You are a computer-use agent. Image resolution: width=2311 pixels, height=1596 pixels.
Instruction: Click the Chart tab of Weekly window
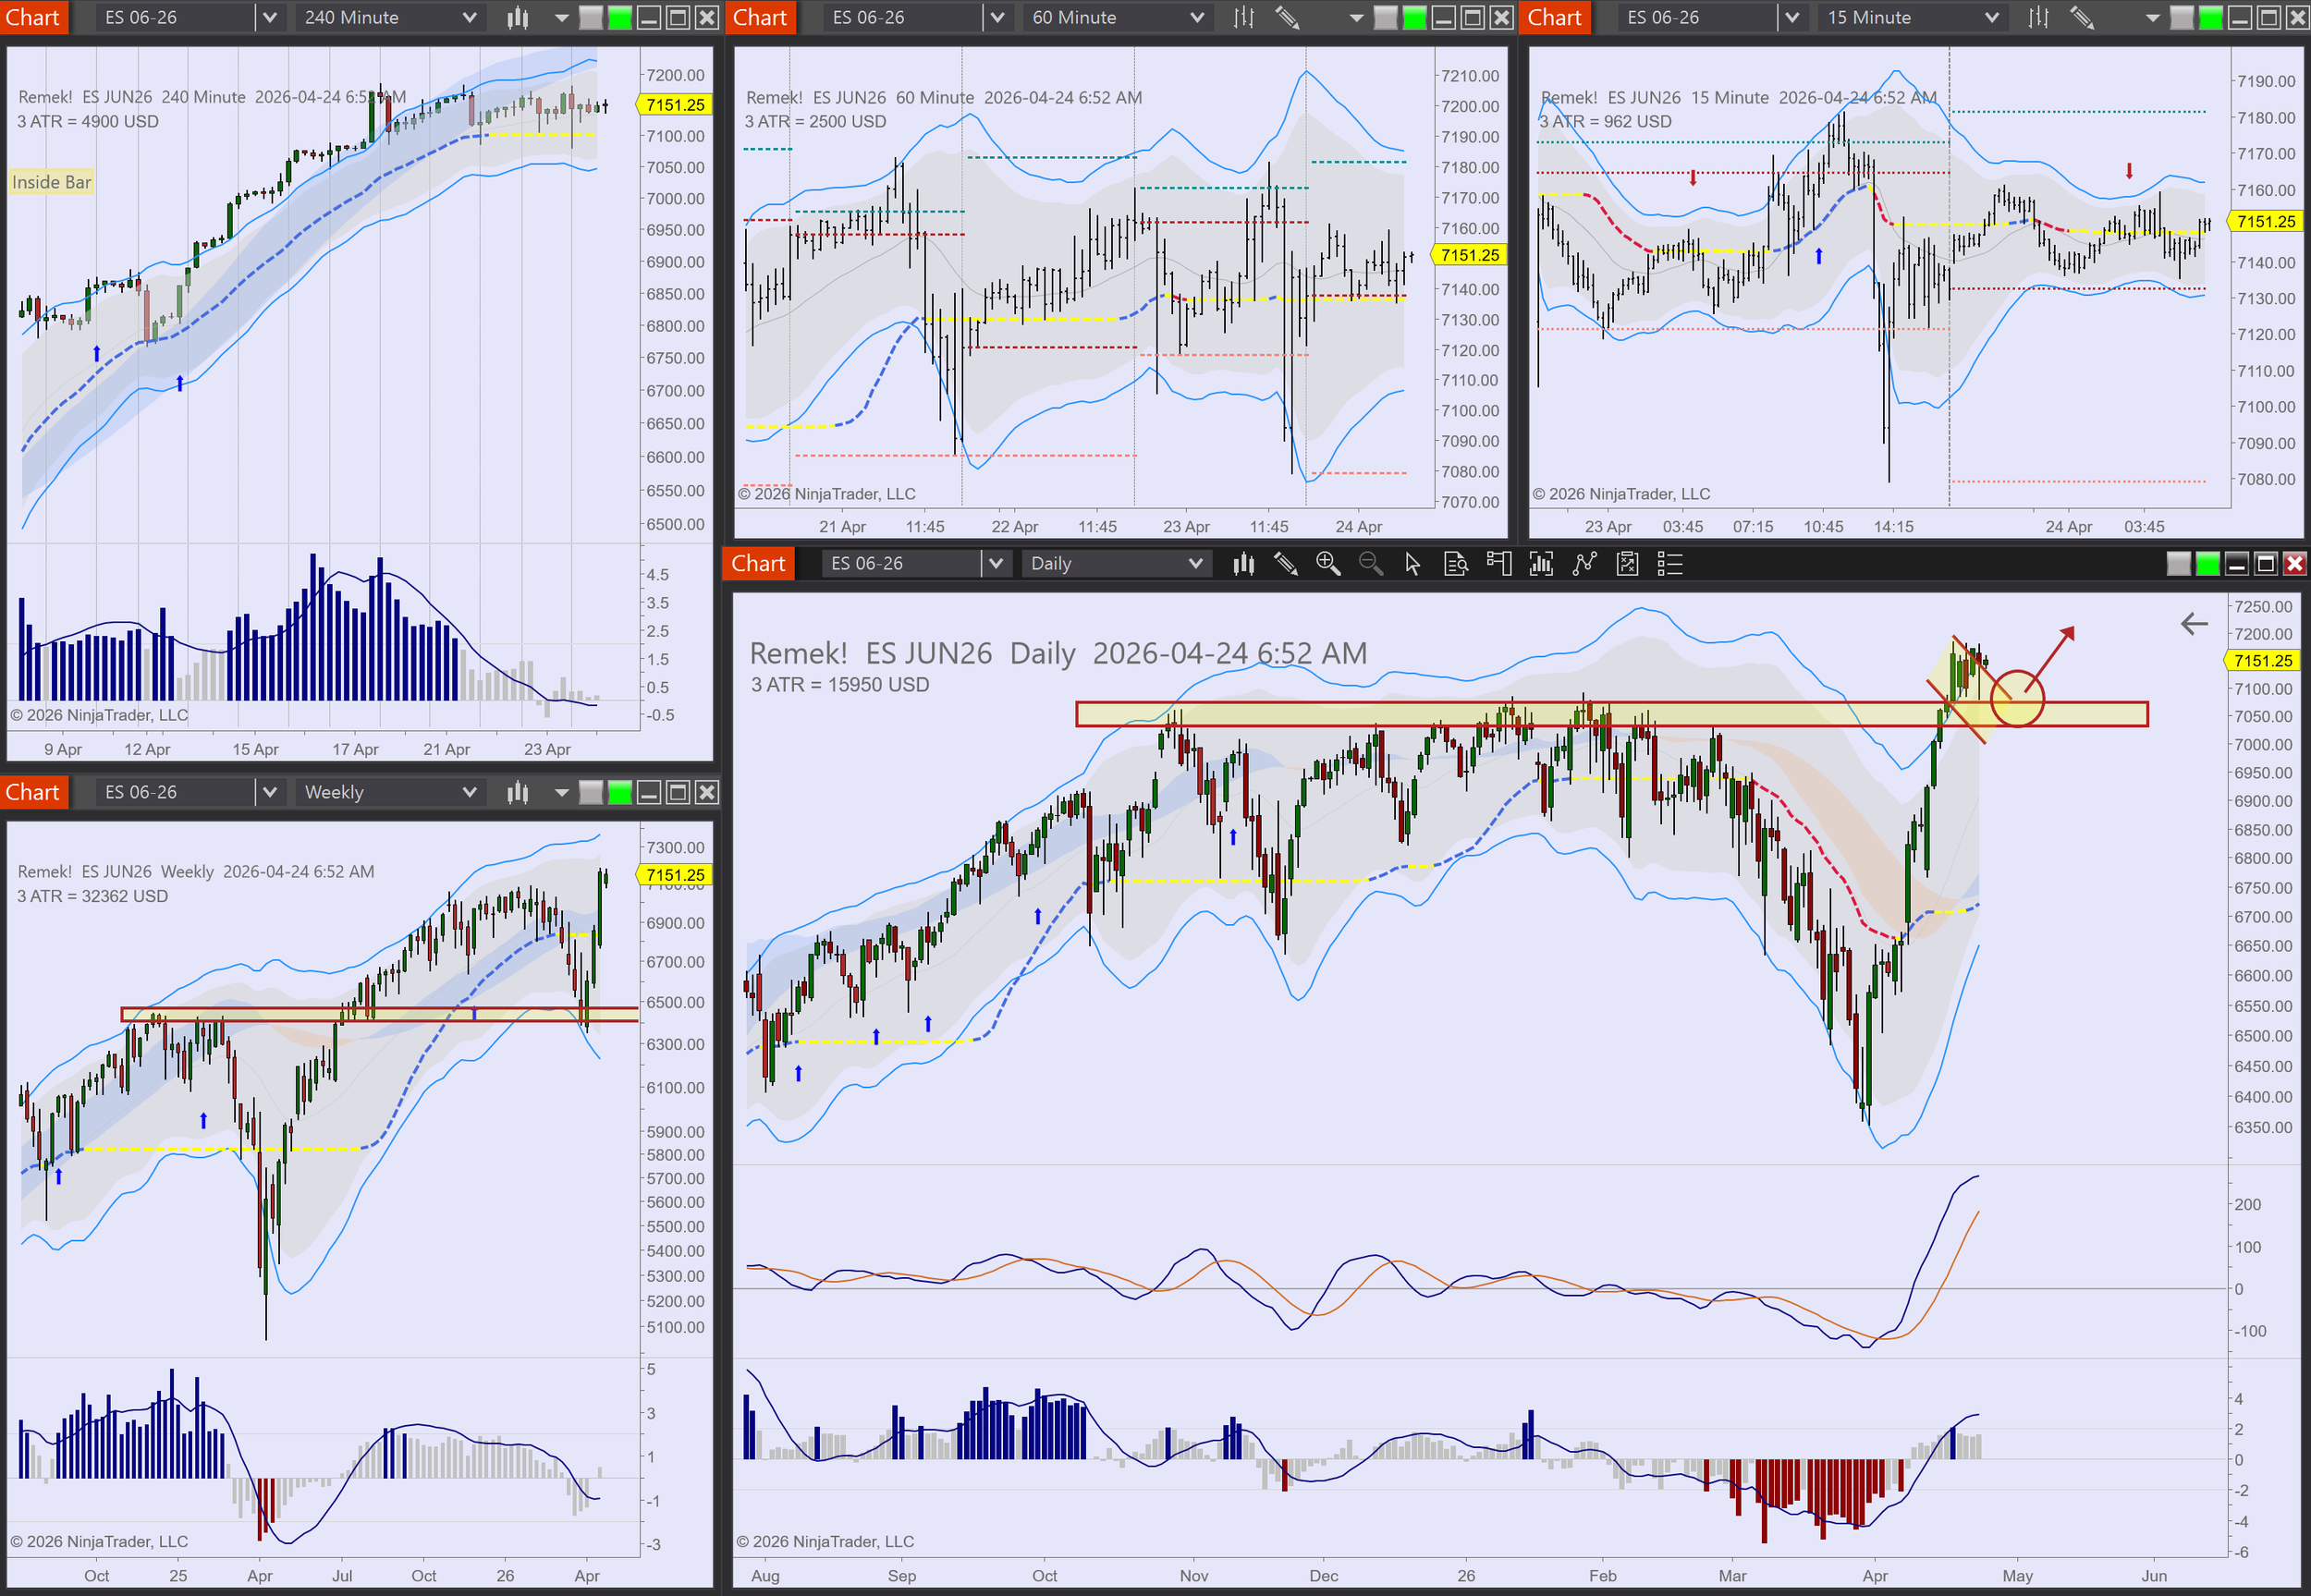[x=33, y=792]
